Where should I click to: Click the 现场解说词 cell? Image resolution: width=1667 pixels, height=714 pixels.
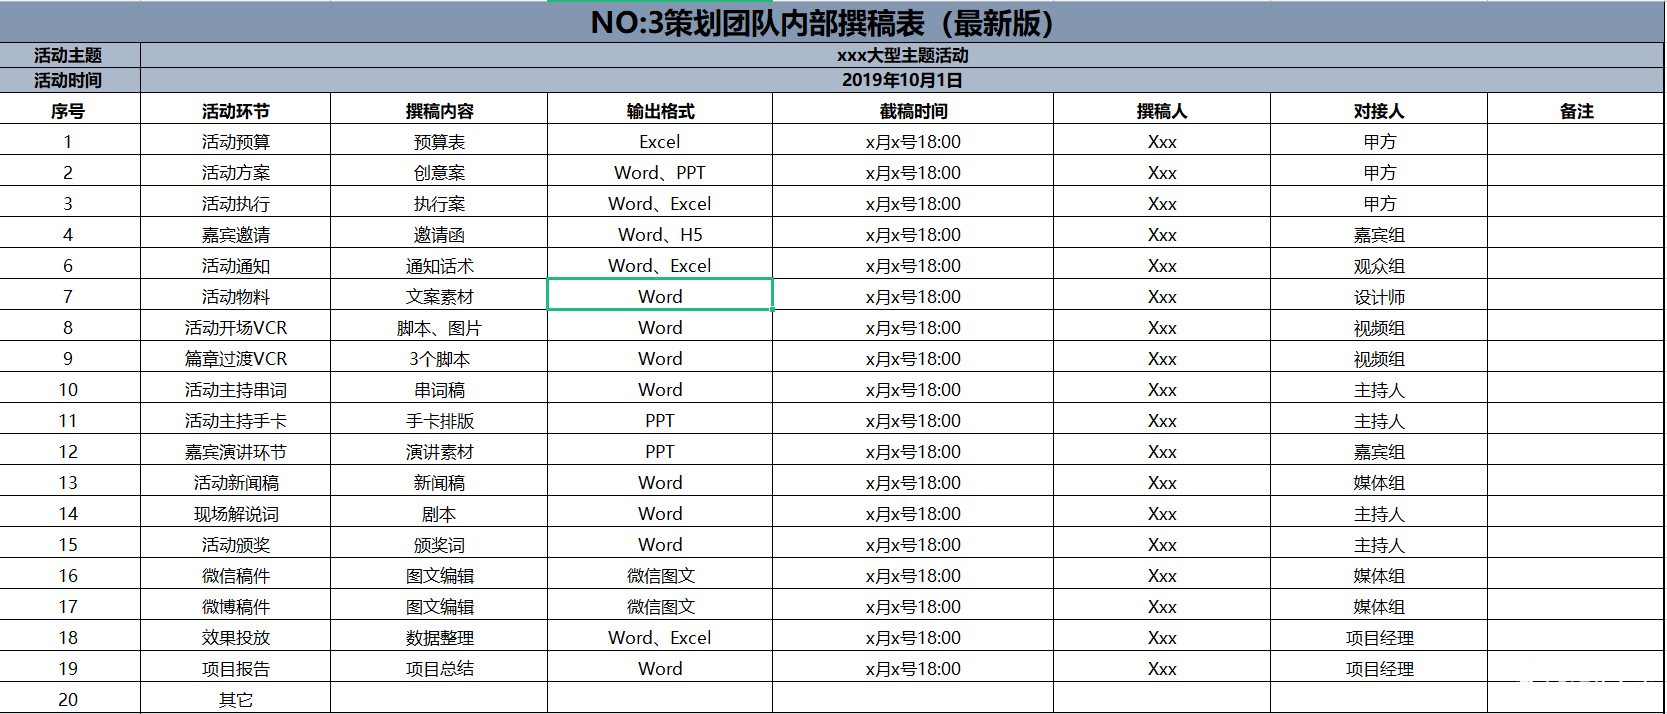click(x=236, y=514)
